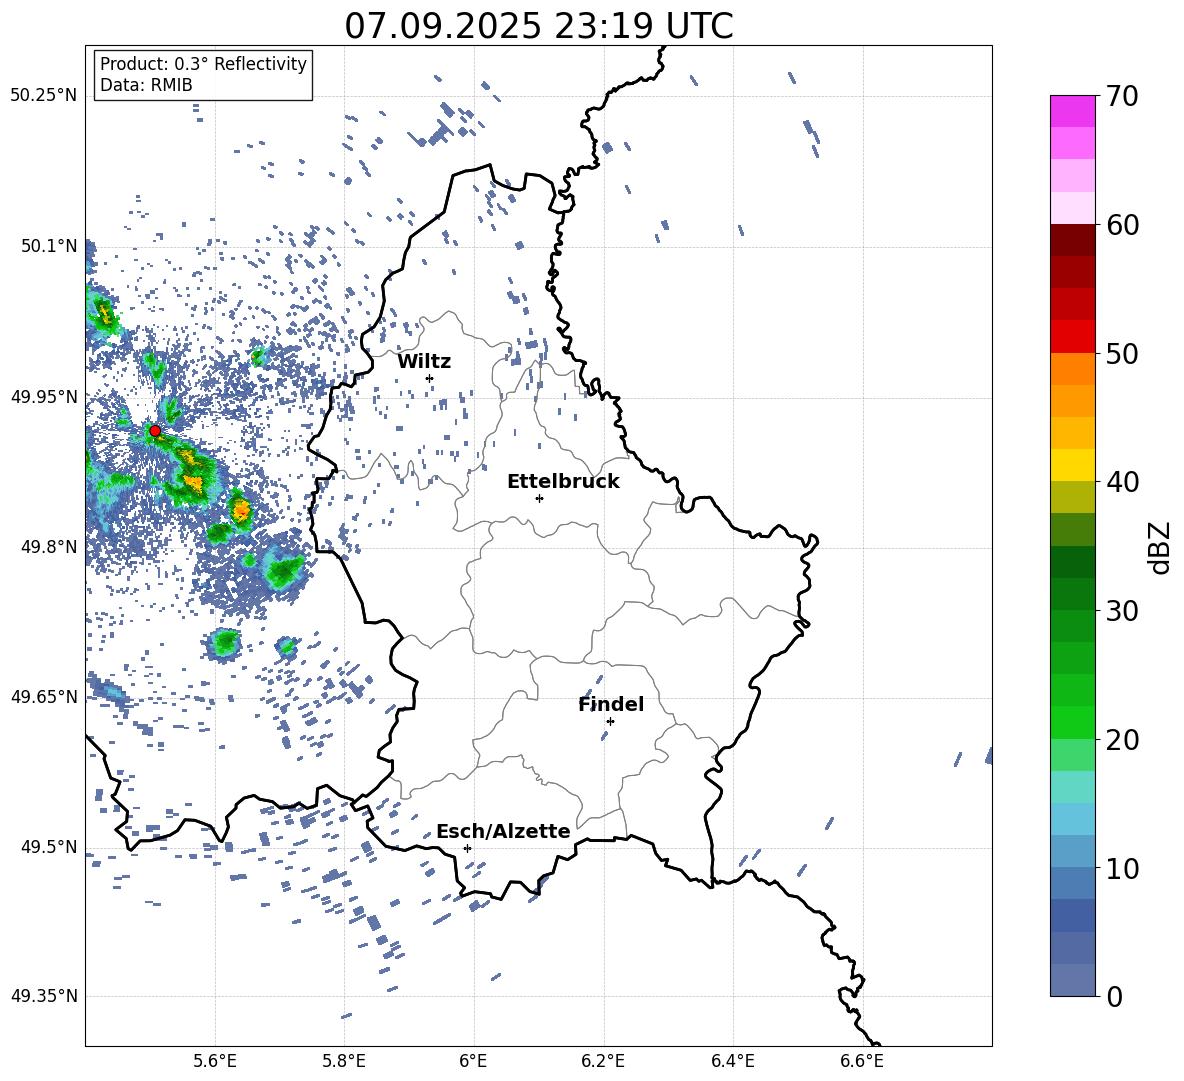Click the 49.65°N latitude label
Screen dimensions: 1184x1081
[x=44, y=696]
